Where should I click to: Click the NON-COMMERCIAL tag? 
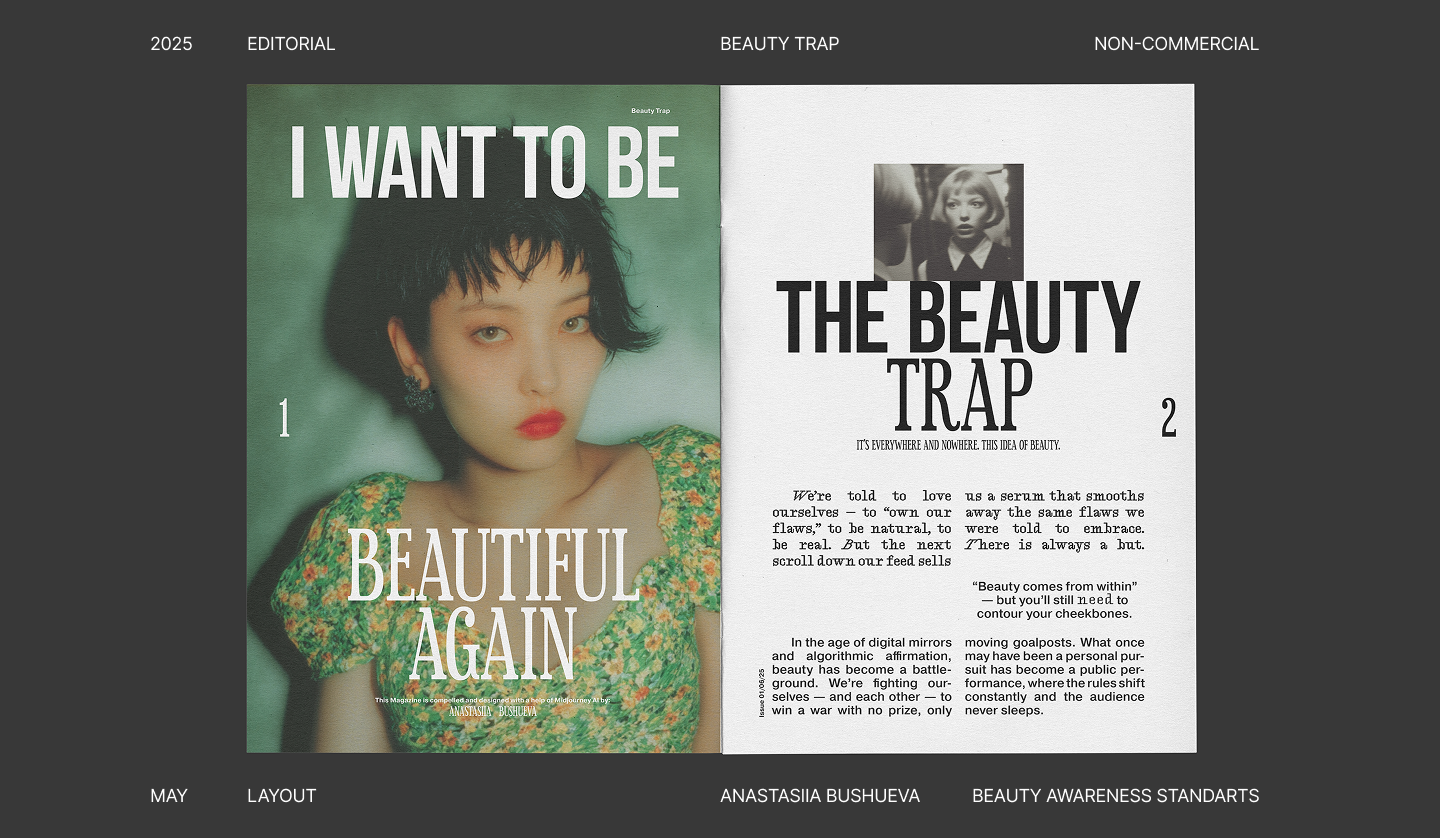(1177, 43)
